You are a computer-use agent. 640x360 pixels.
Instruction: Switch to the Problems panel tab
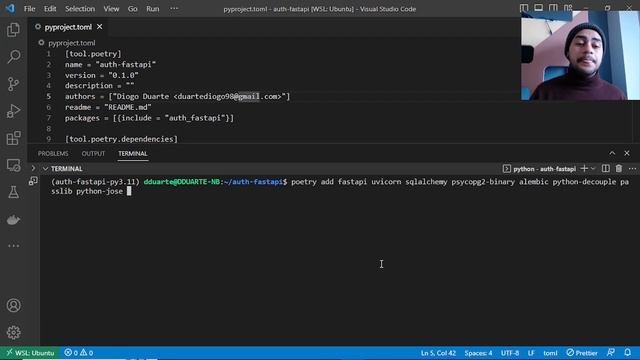coord(53,153)
